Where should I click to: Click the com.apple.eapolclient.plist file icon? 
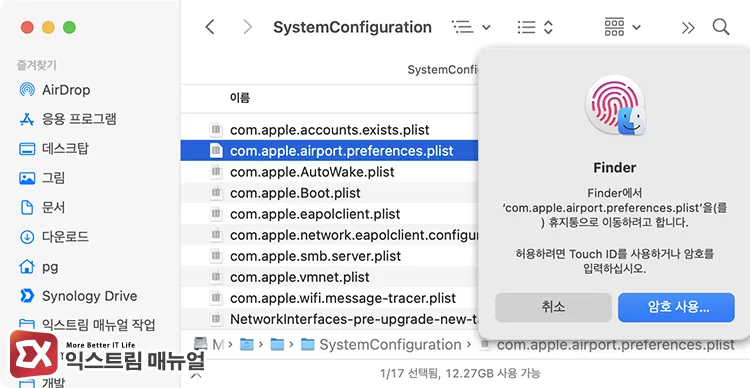[x=216, y=214]
